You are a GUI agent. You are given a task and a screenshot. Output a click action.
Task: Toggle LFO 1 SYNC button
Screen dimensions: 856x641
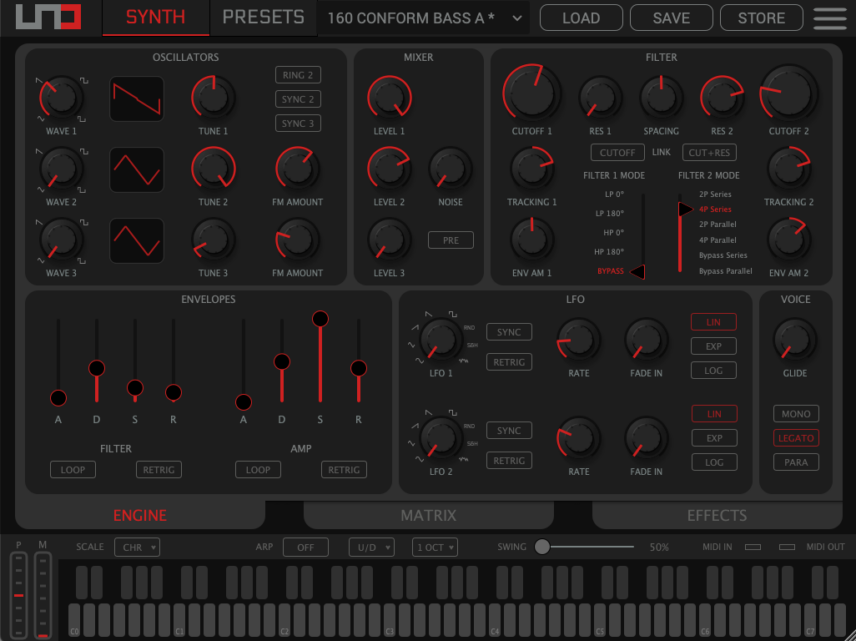[x=509, y=332]
